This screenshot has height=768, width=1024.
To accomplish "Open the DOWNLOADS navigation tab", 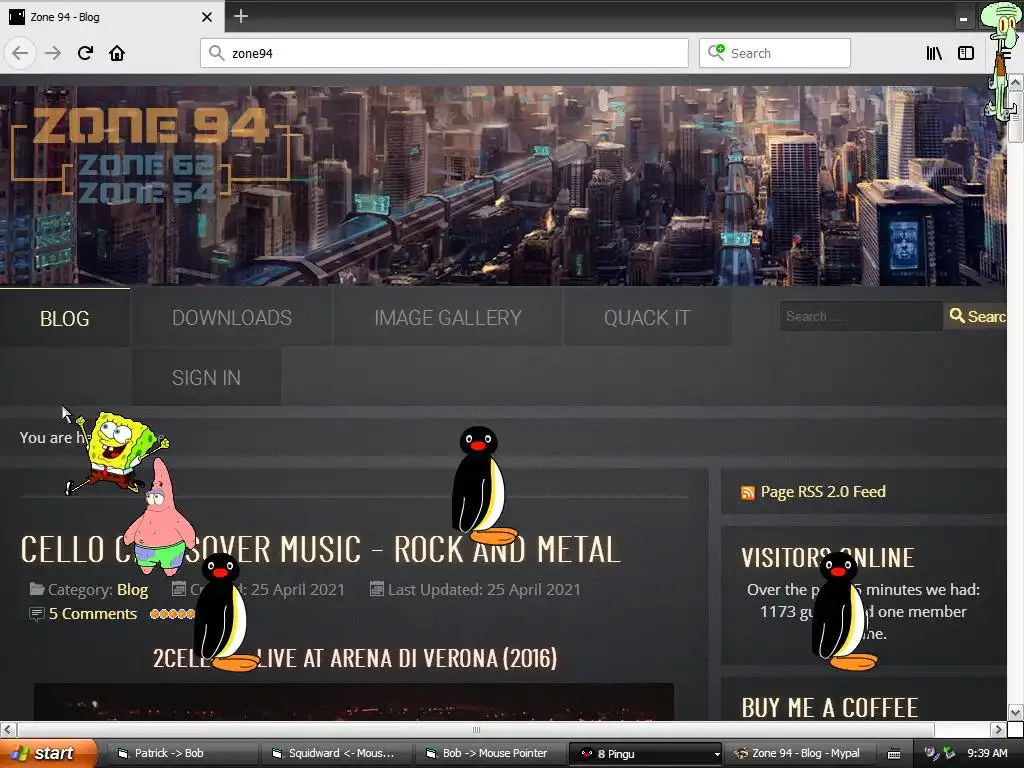I will (x=232, y=317).
